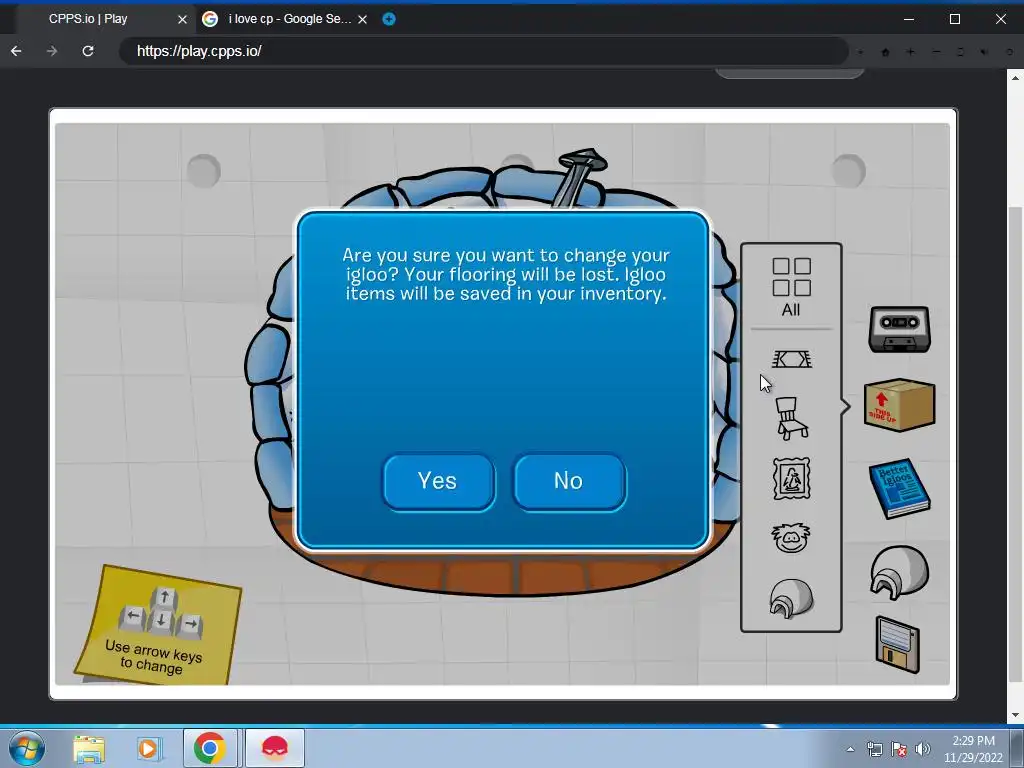
Task: Reload the current page
Action: (88, 51)
